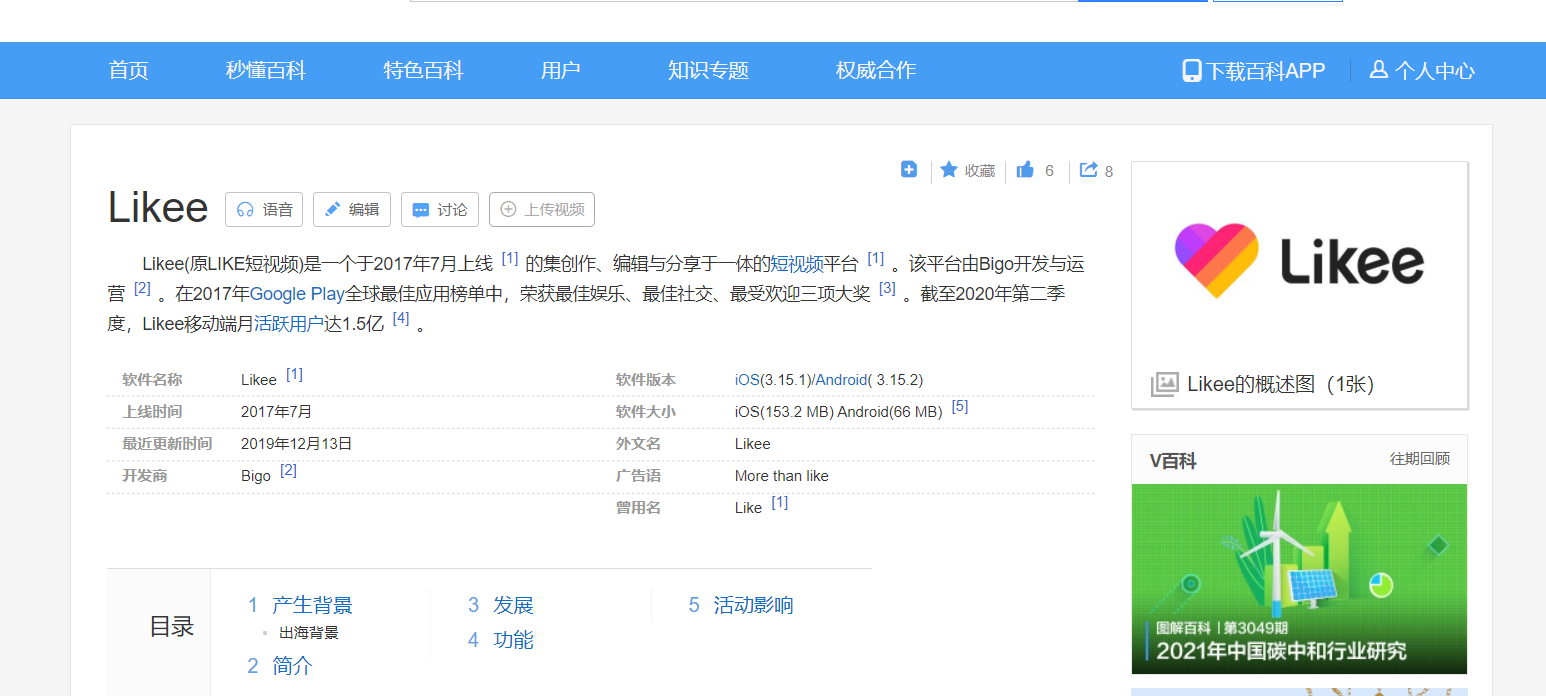Follow the 活跃用户 hyperlink

(289, 324)
